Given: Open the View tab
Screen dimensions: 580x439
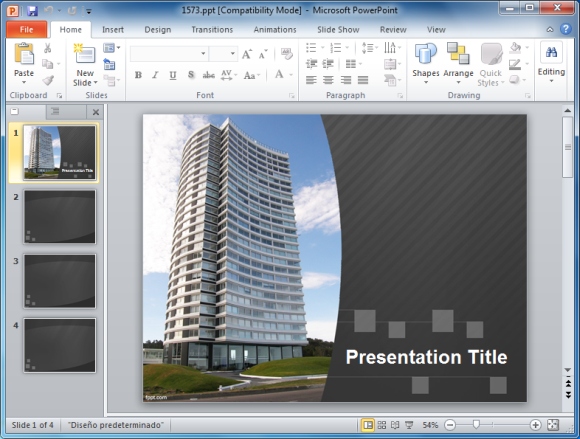Looking at the screenshot, I should (x=436, y=30).
